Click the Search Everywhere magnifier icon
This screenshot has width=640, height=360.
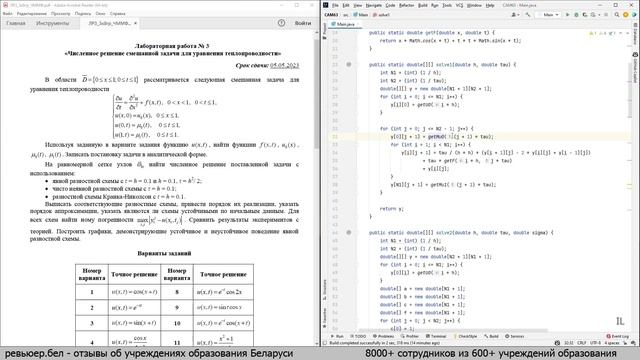[x=617, y=15]
